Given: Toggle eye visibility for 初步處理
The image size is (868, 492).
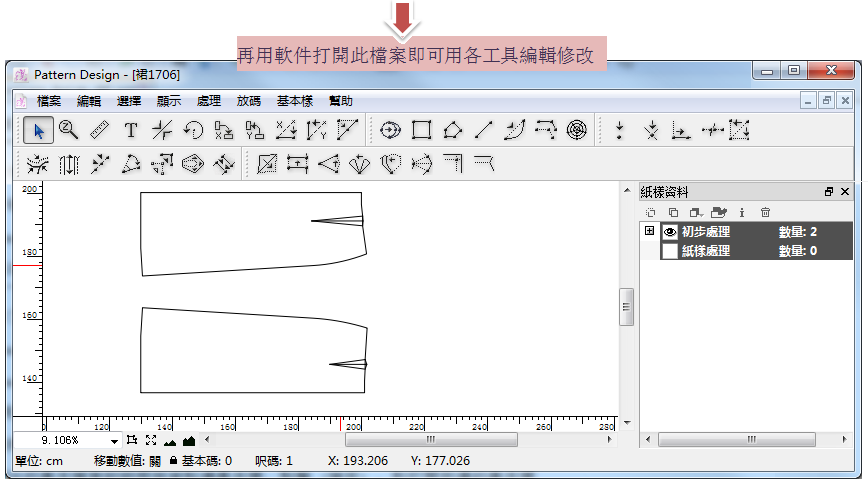Looking at the screenshot, I should pos(670,232).
